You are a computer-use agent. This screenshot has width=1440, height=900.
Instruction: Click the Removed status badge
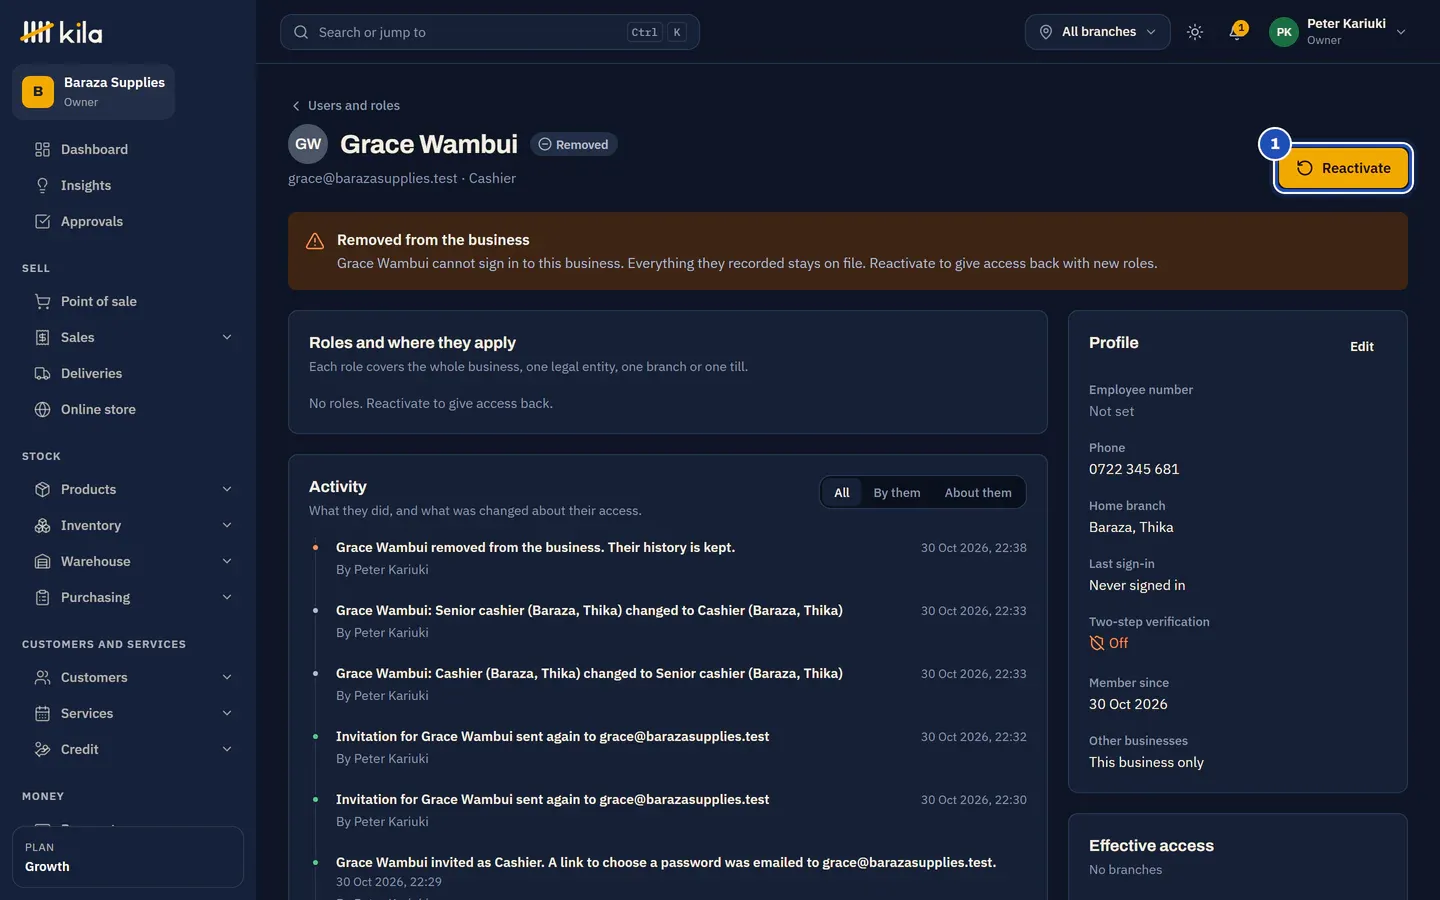[x=574, y=145]
